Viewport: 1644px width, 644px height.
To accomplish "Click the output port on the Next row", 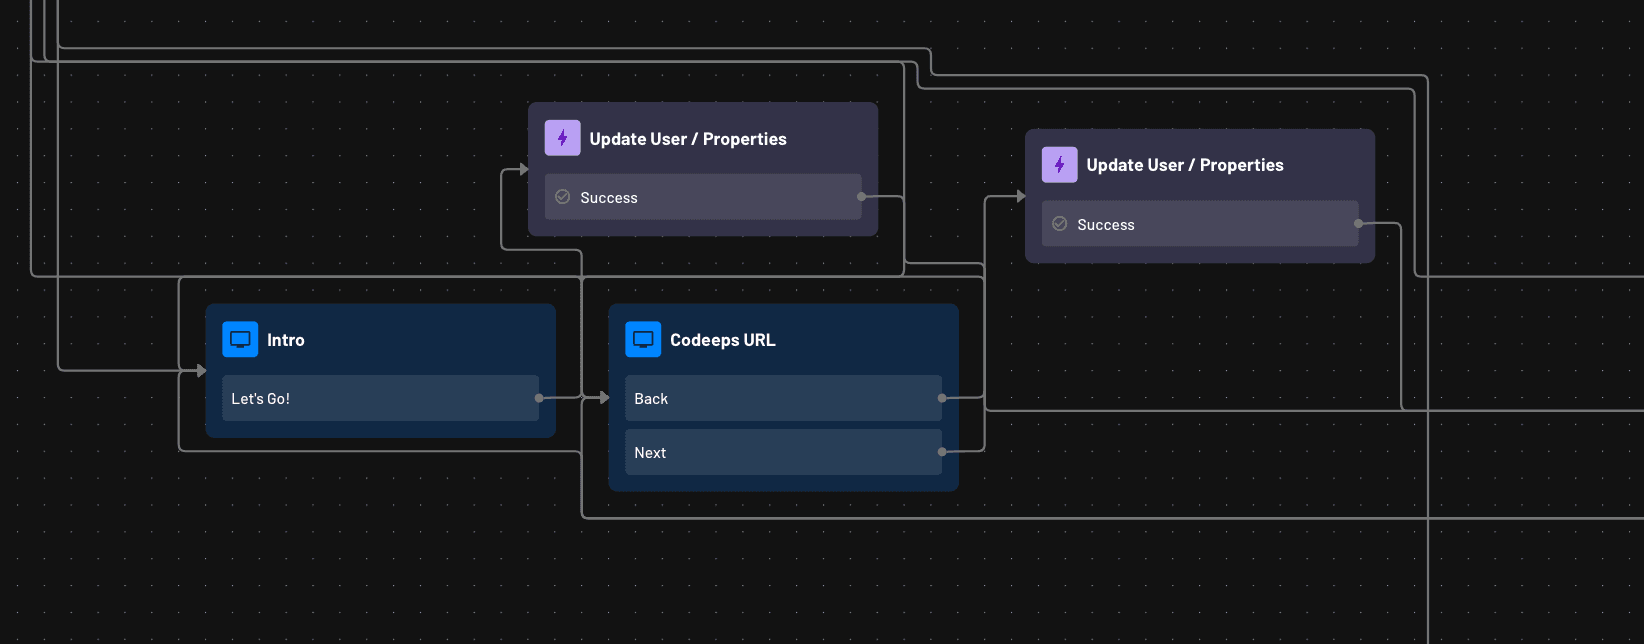I will point(942,452).
